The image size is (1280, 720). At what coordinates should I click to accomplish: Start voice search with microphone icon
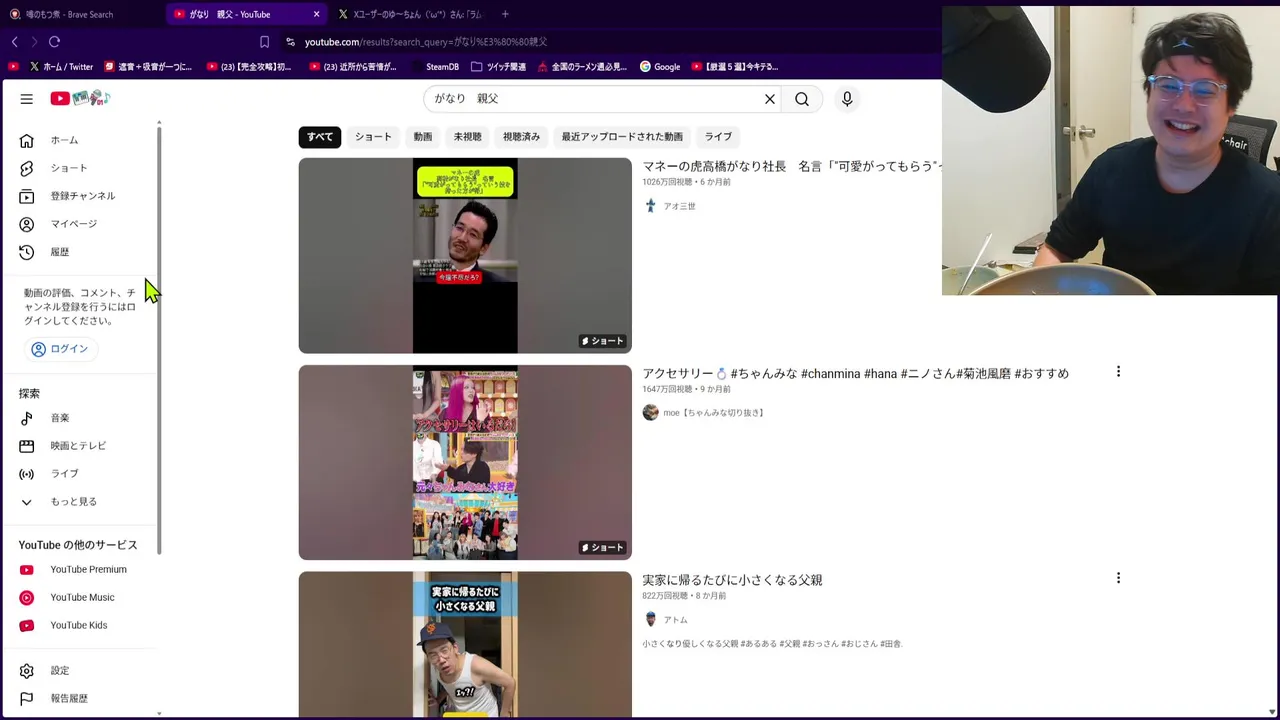tap(847, 99)
